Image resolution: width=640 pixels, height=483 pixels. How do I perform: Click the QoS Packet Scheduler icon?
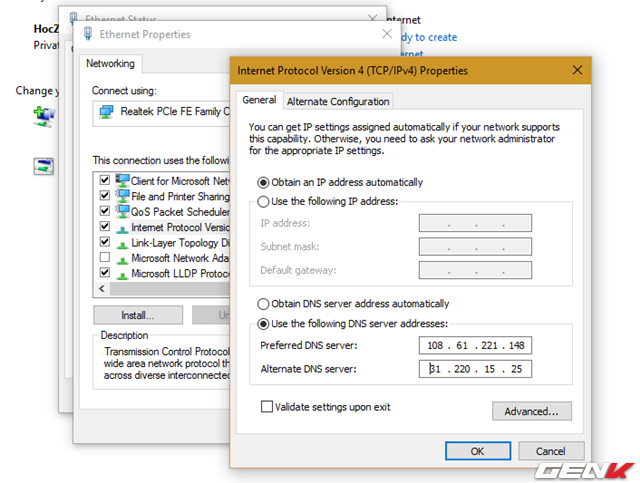(x=122, y=211)
